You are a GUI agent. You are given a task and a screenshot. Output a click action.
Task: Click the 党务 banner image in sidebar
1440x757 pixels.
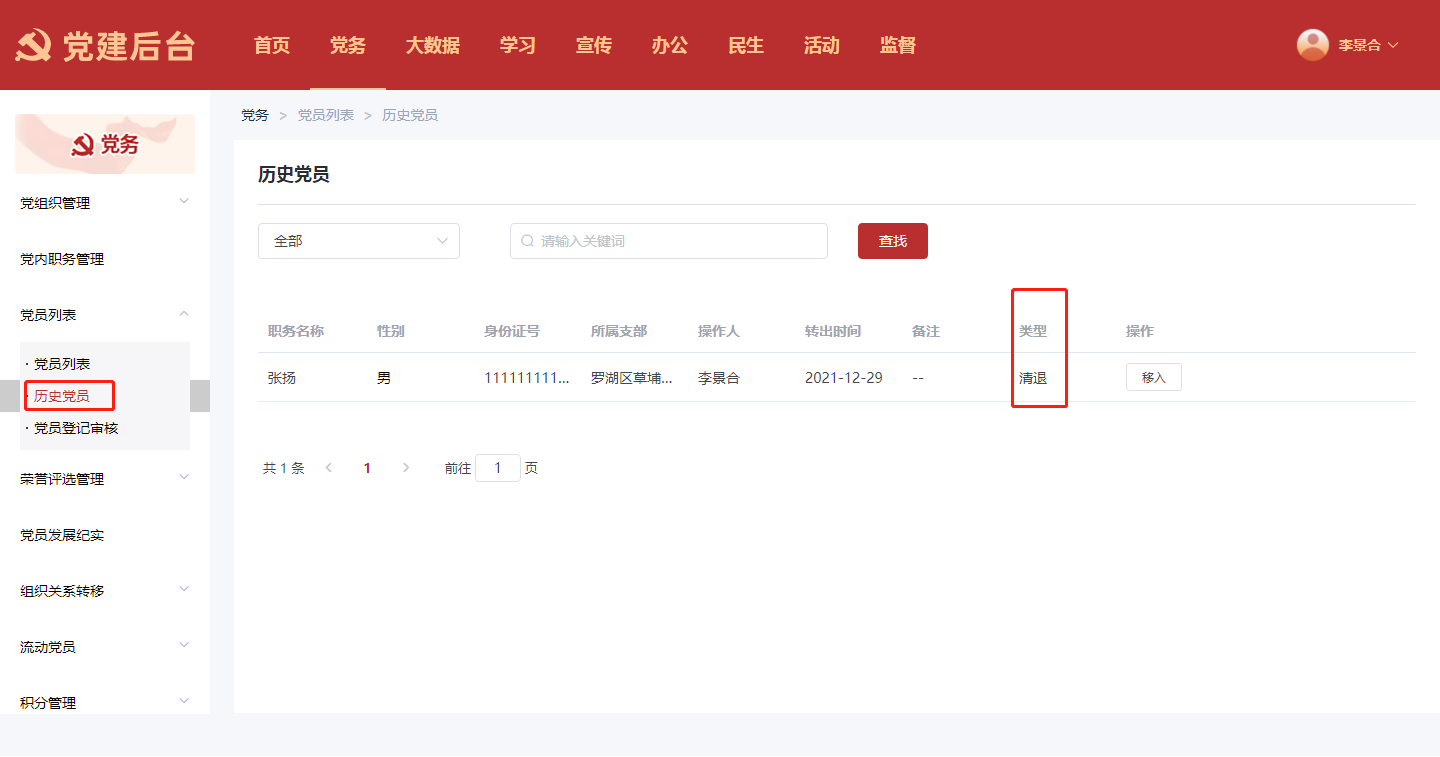105,145
